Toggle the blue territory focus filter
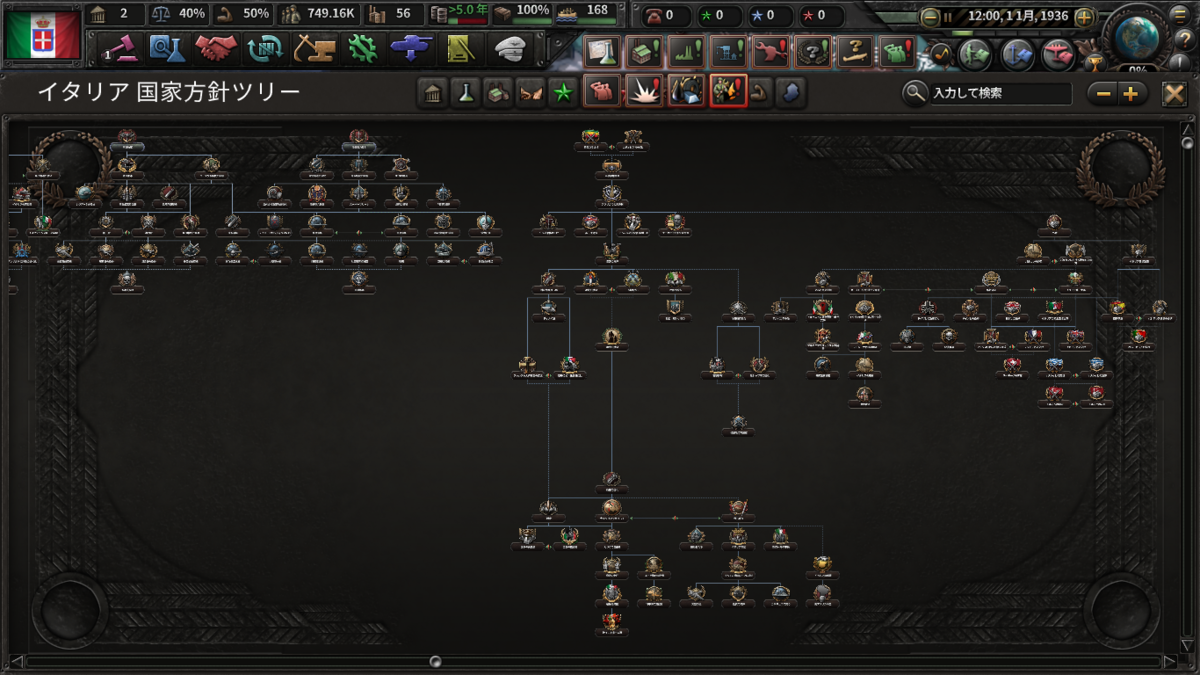Screen dimensions: 1200x675 coord(790,93)
